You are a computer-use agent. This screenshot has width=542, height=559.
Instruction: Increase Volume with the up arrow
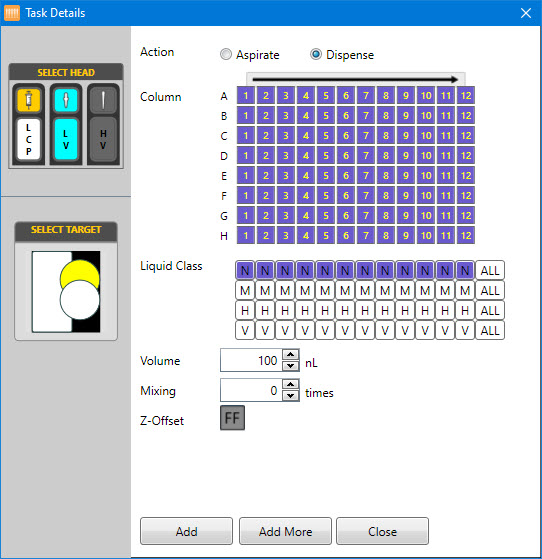[291, 354]
